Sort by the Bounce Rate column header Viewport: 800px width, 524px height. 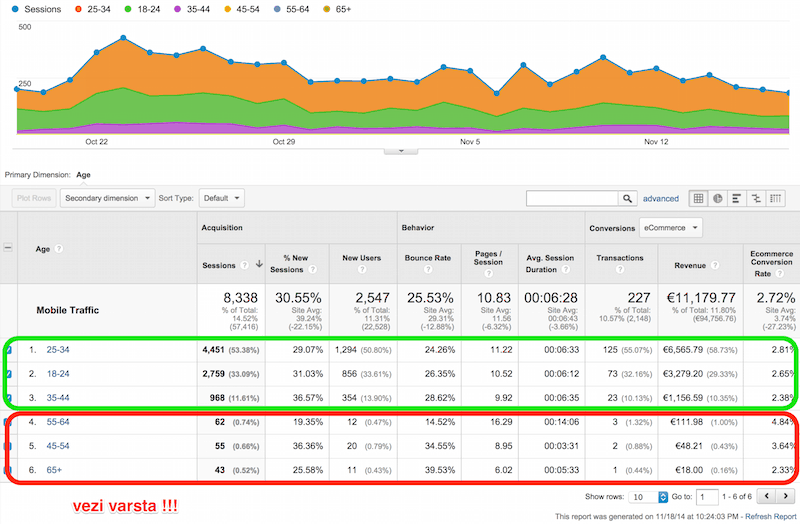coord(428,258)
